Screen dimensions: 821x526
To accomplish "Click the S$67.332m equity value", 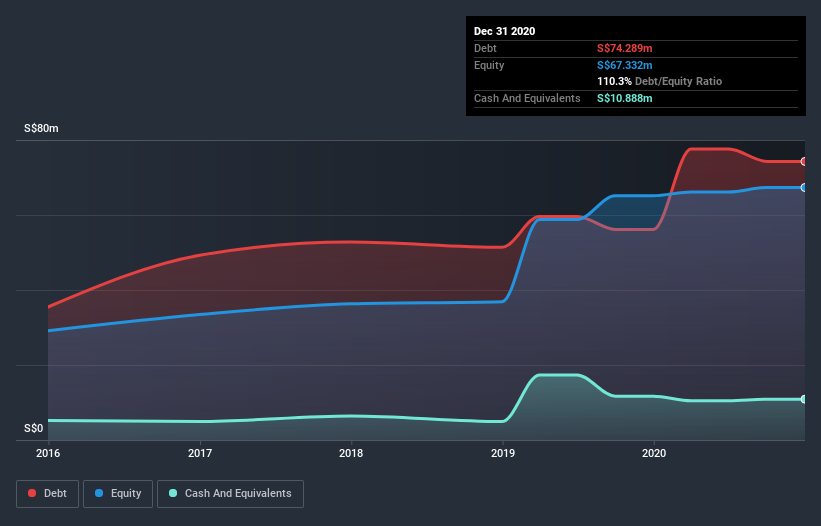I will pos(625,65).
